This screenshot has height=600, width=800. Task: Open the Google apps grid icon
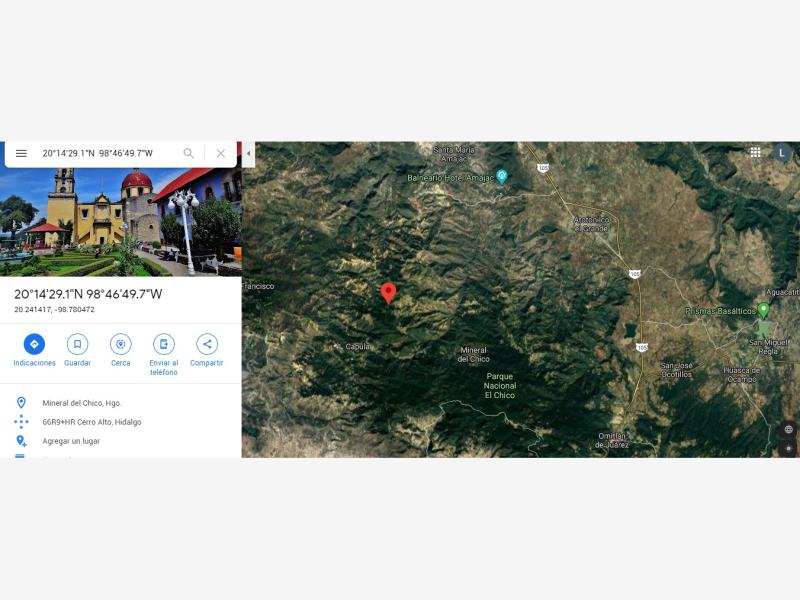coord(755,152)
